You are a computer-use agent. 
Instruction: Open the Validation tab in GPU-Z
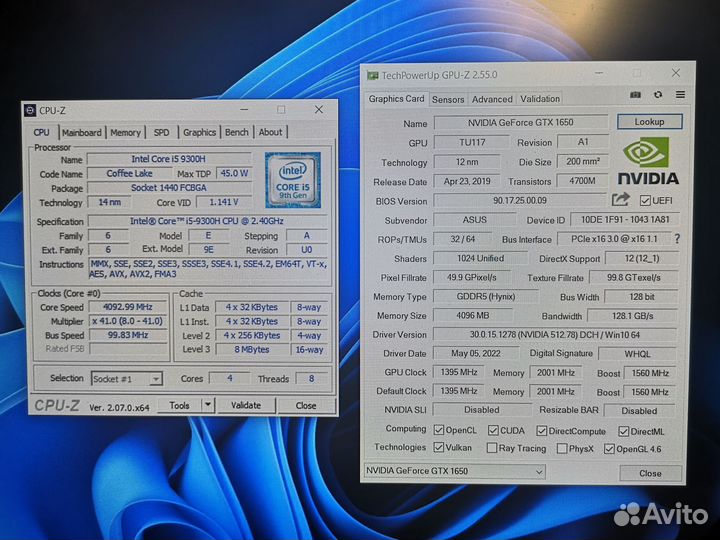(x=540, y=99)
